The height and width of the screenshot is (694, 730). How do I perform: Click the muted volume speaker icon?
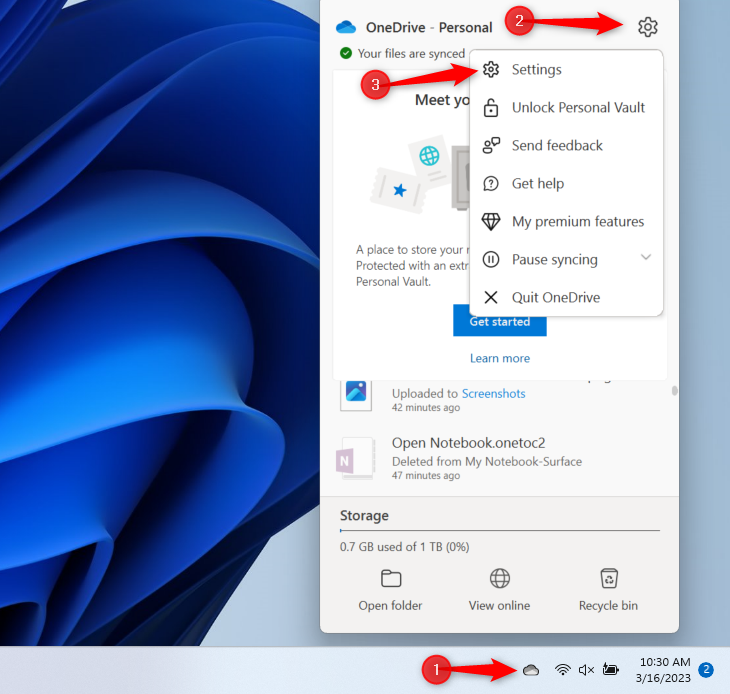[586, 669]
